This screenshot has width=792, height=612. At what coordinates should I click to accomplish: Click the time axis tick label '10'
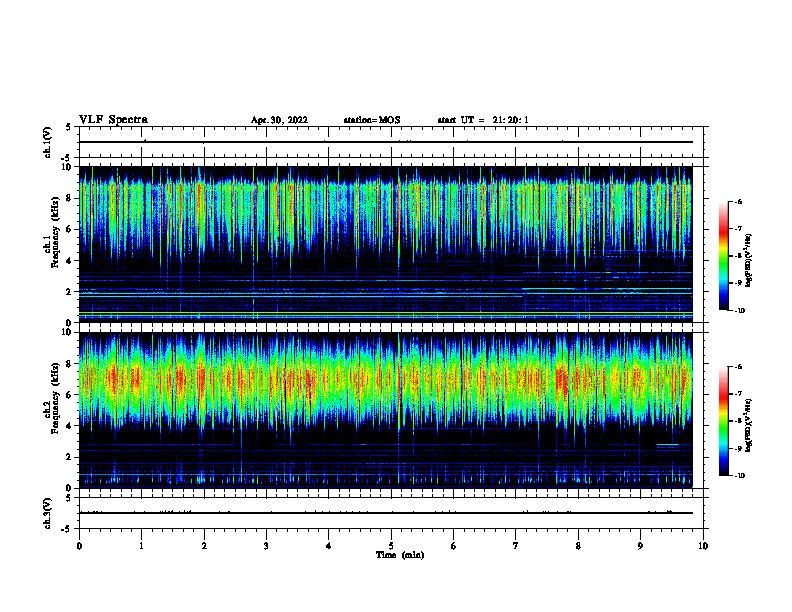coord(703,546)
